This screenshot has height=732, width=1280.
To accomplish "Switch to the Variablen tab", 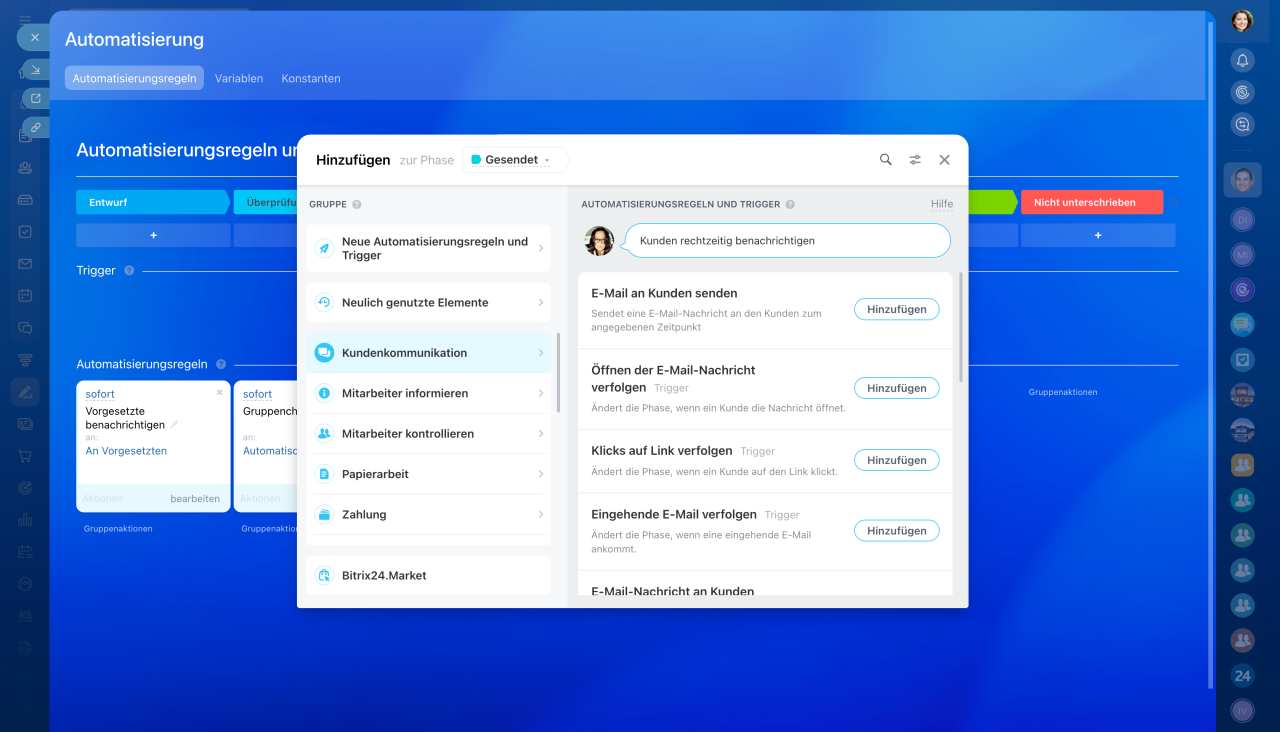I will tap(239, 78).
